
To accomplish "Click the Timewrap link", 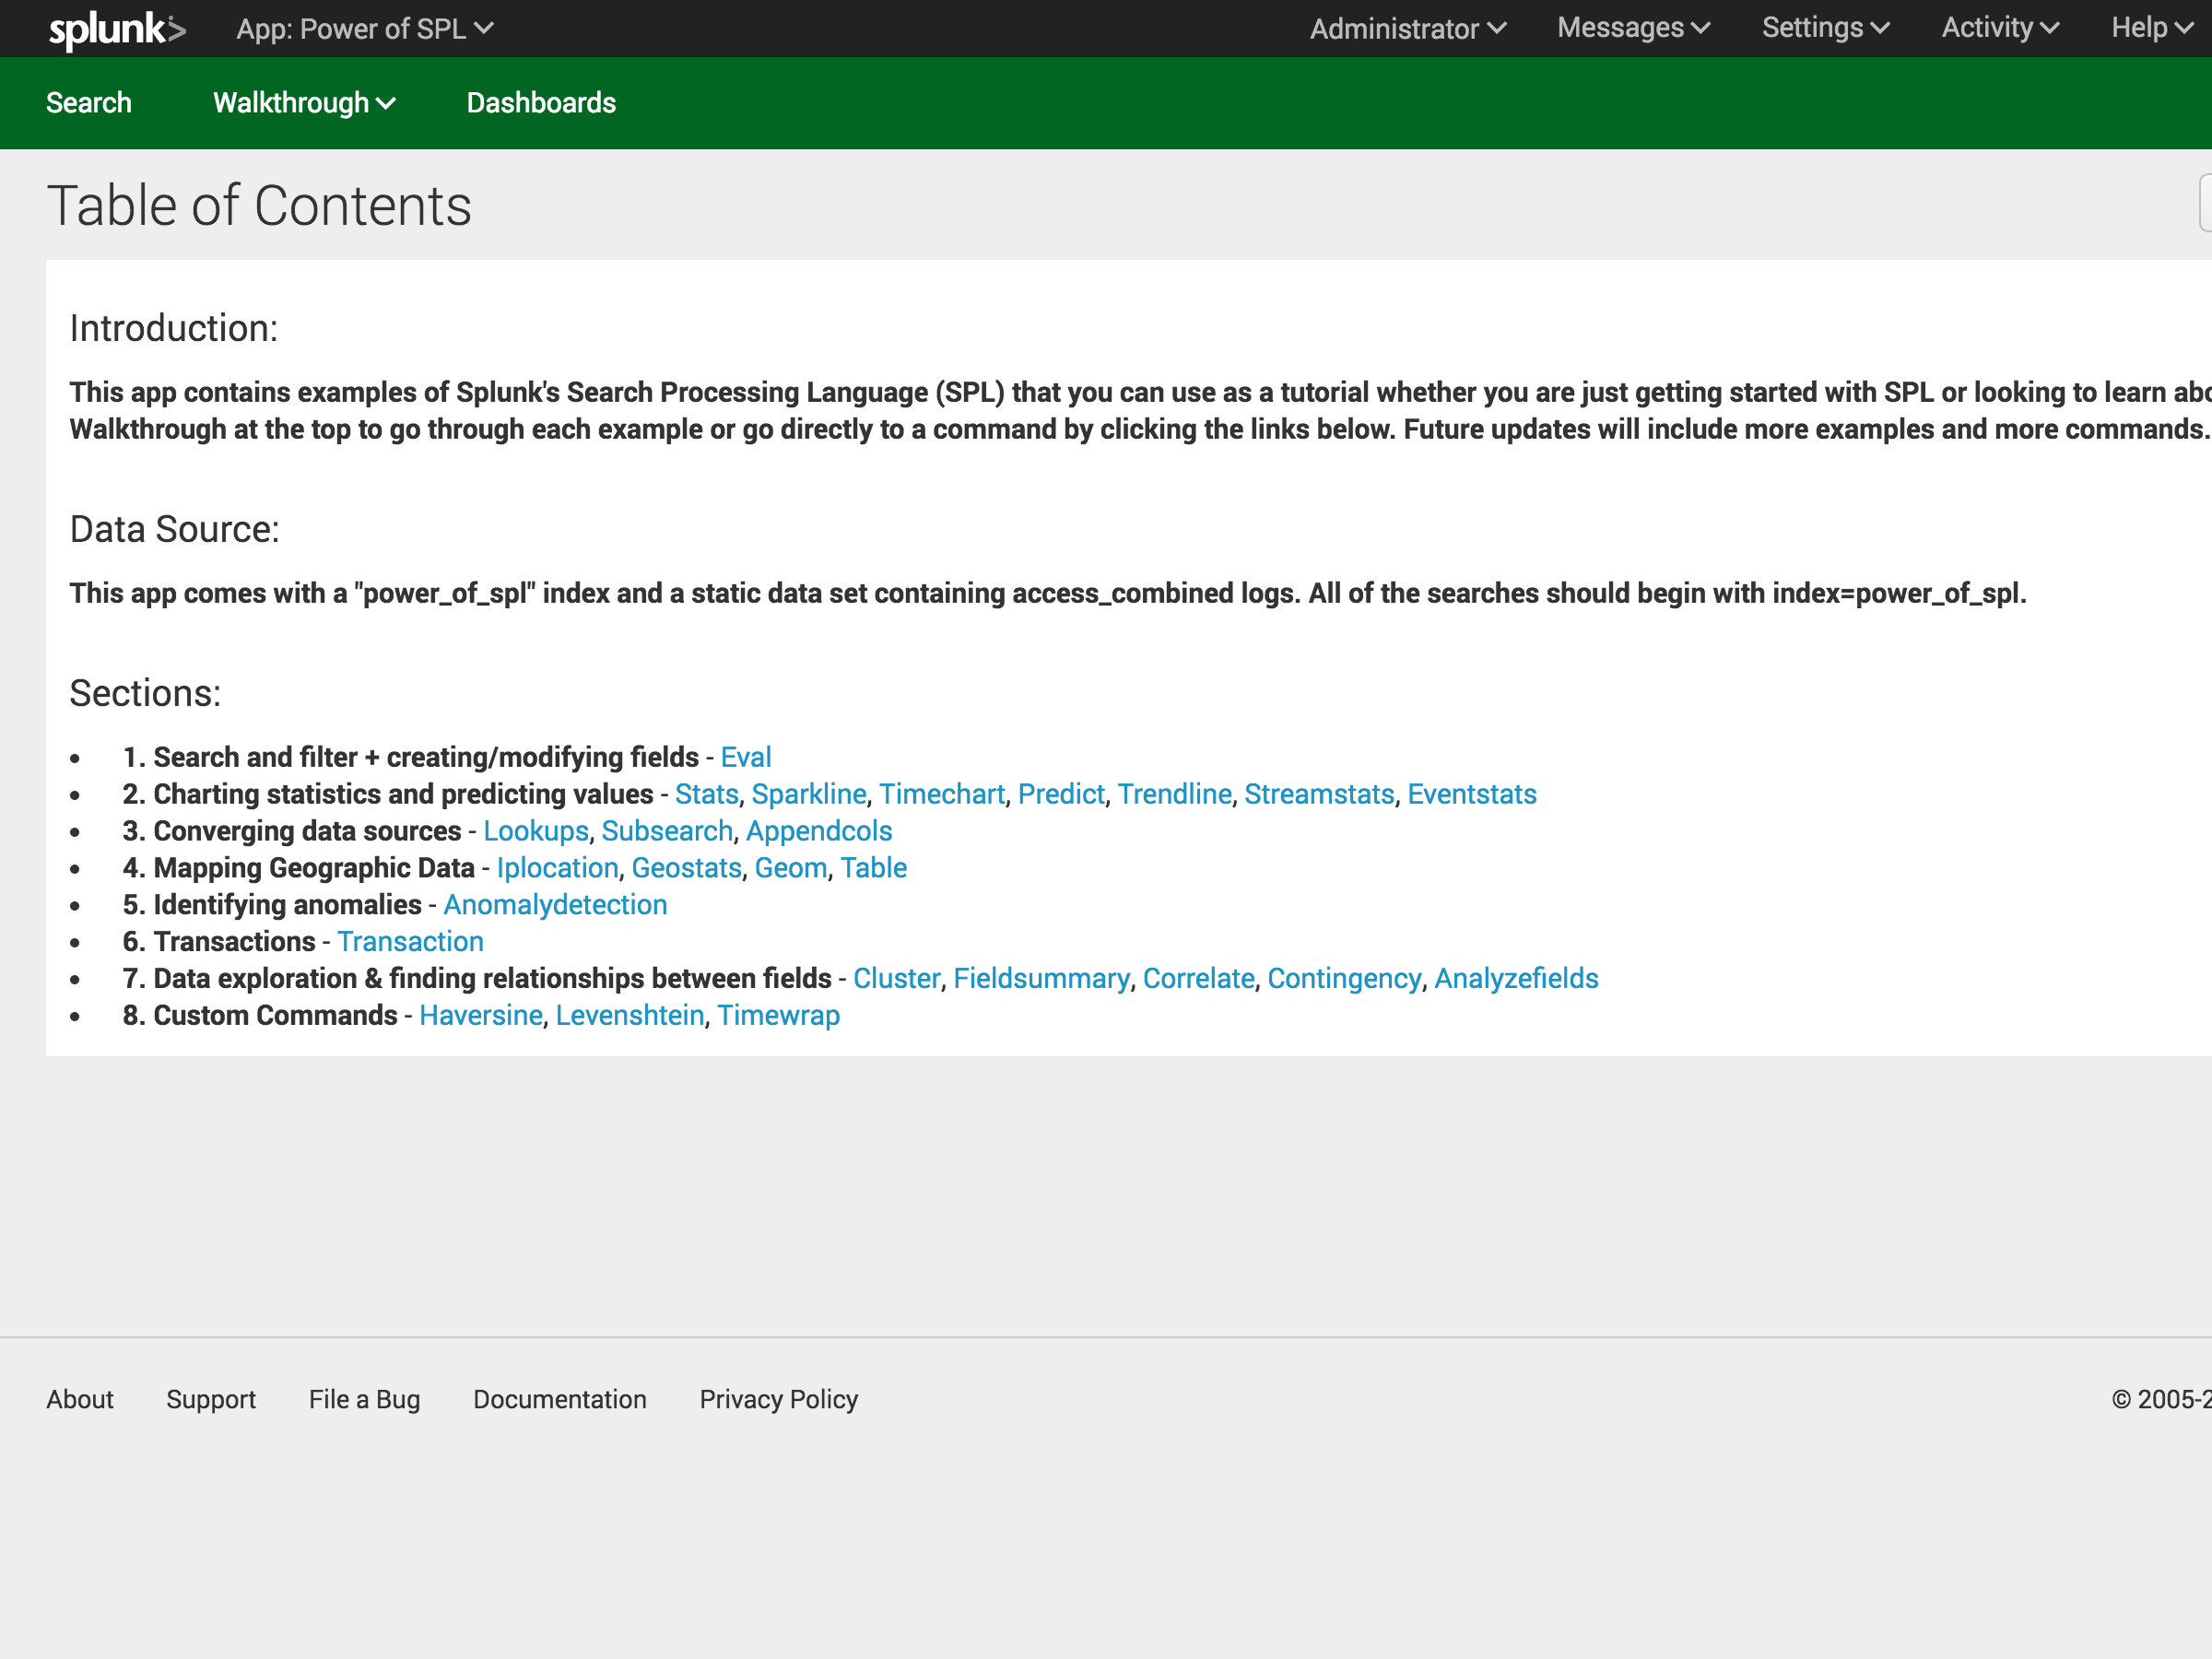I will pyautogui.click(x=779, y=1015).
